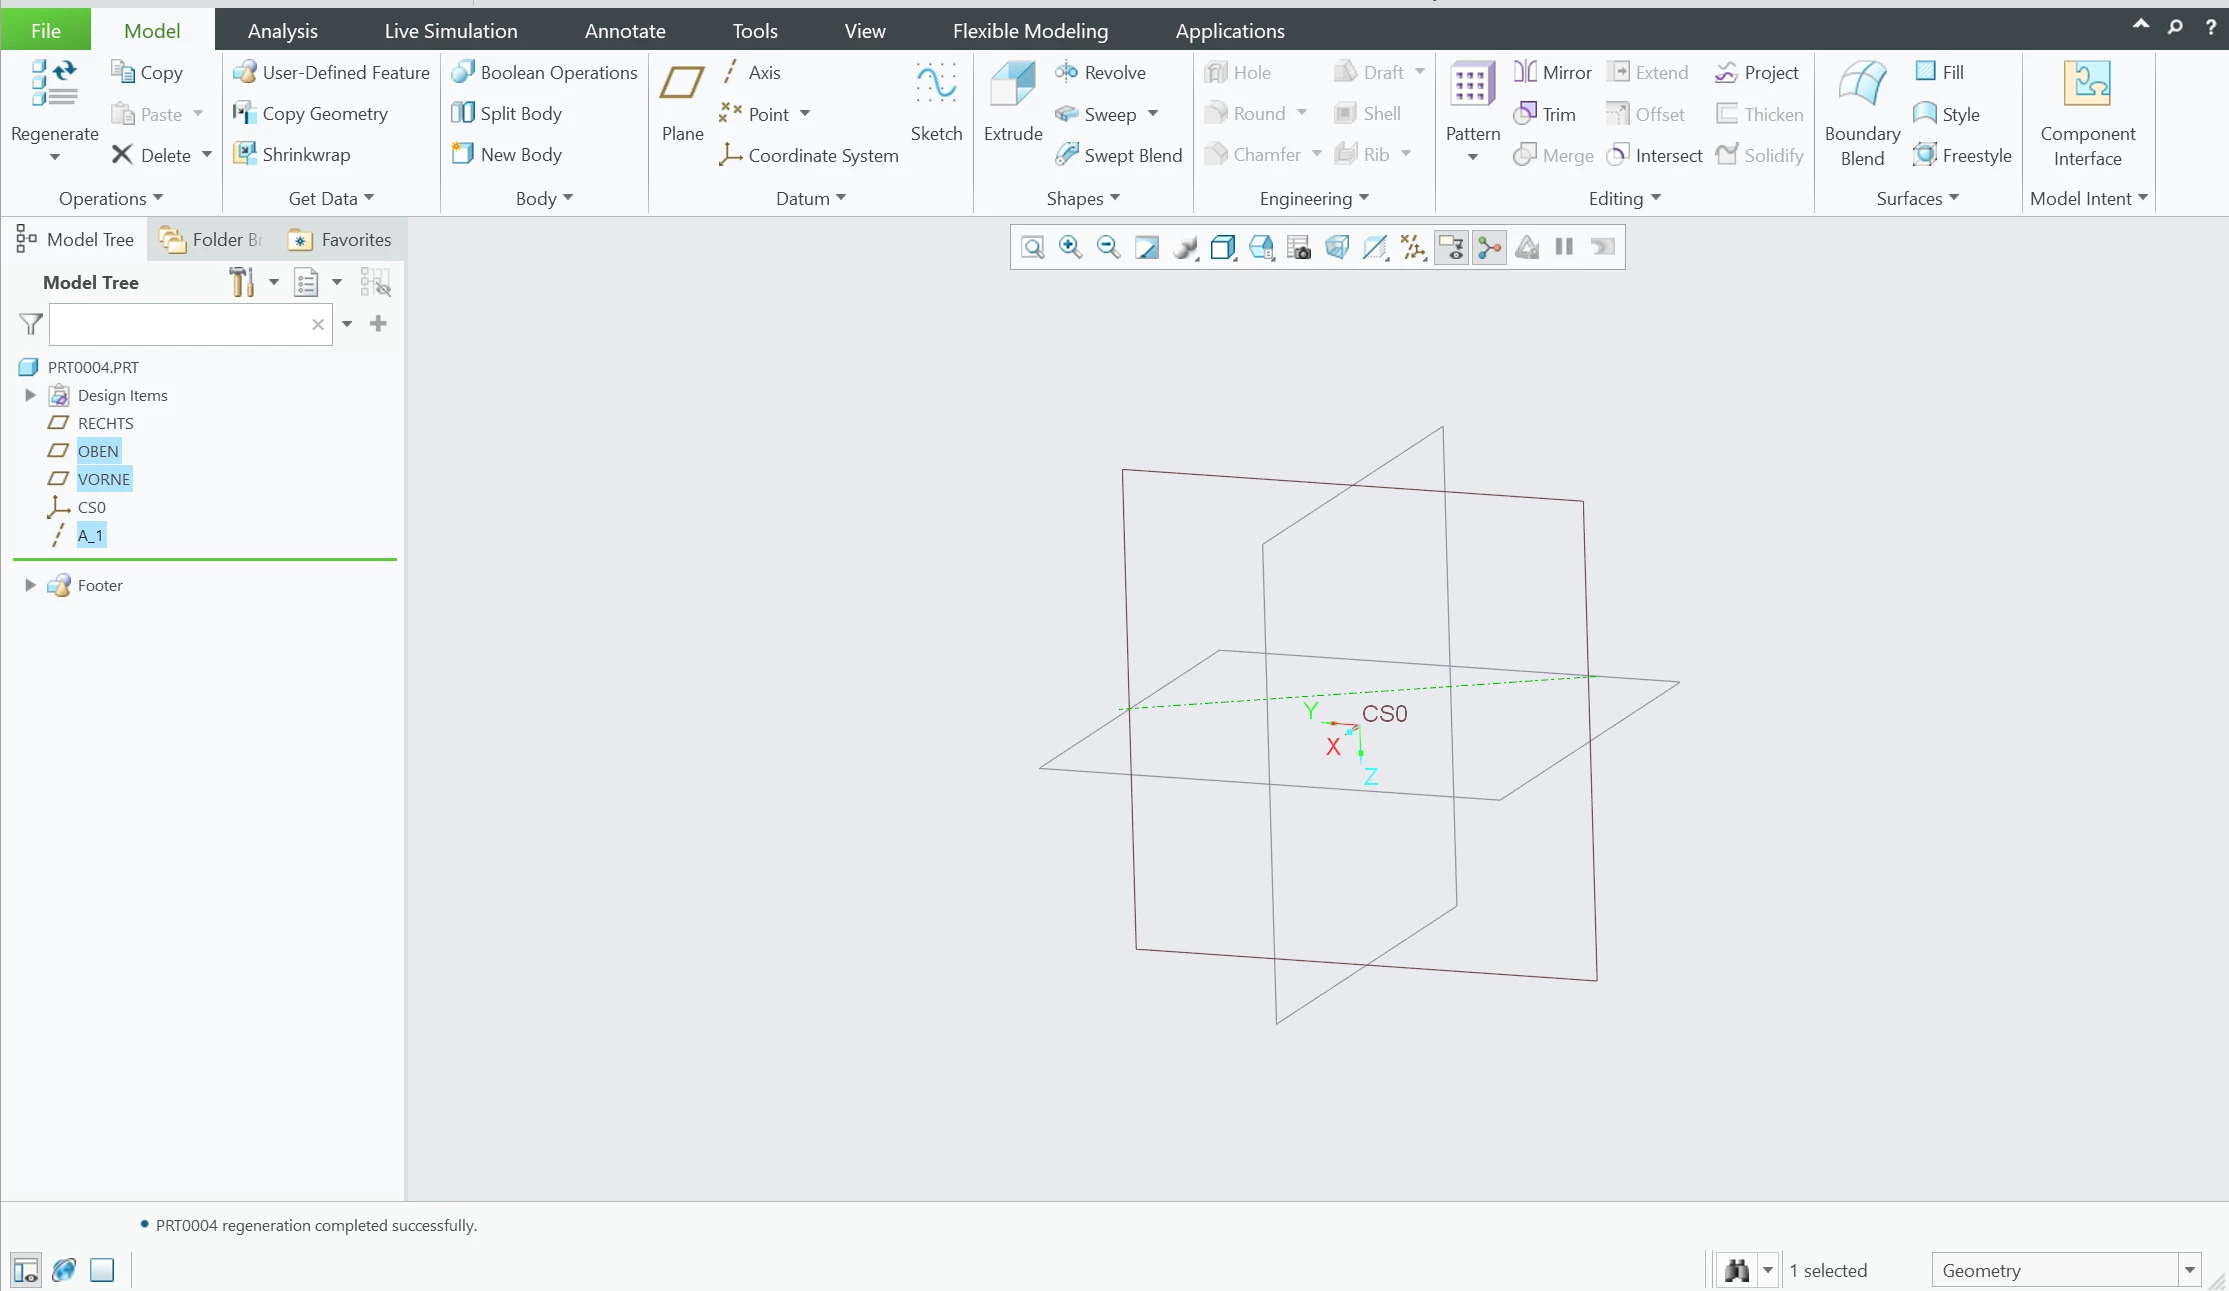Toggle spin center display button
The width and height of the screenshot is (2229, 1291).
1489,247
